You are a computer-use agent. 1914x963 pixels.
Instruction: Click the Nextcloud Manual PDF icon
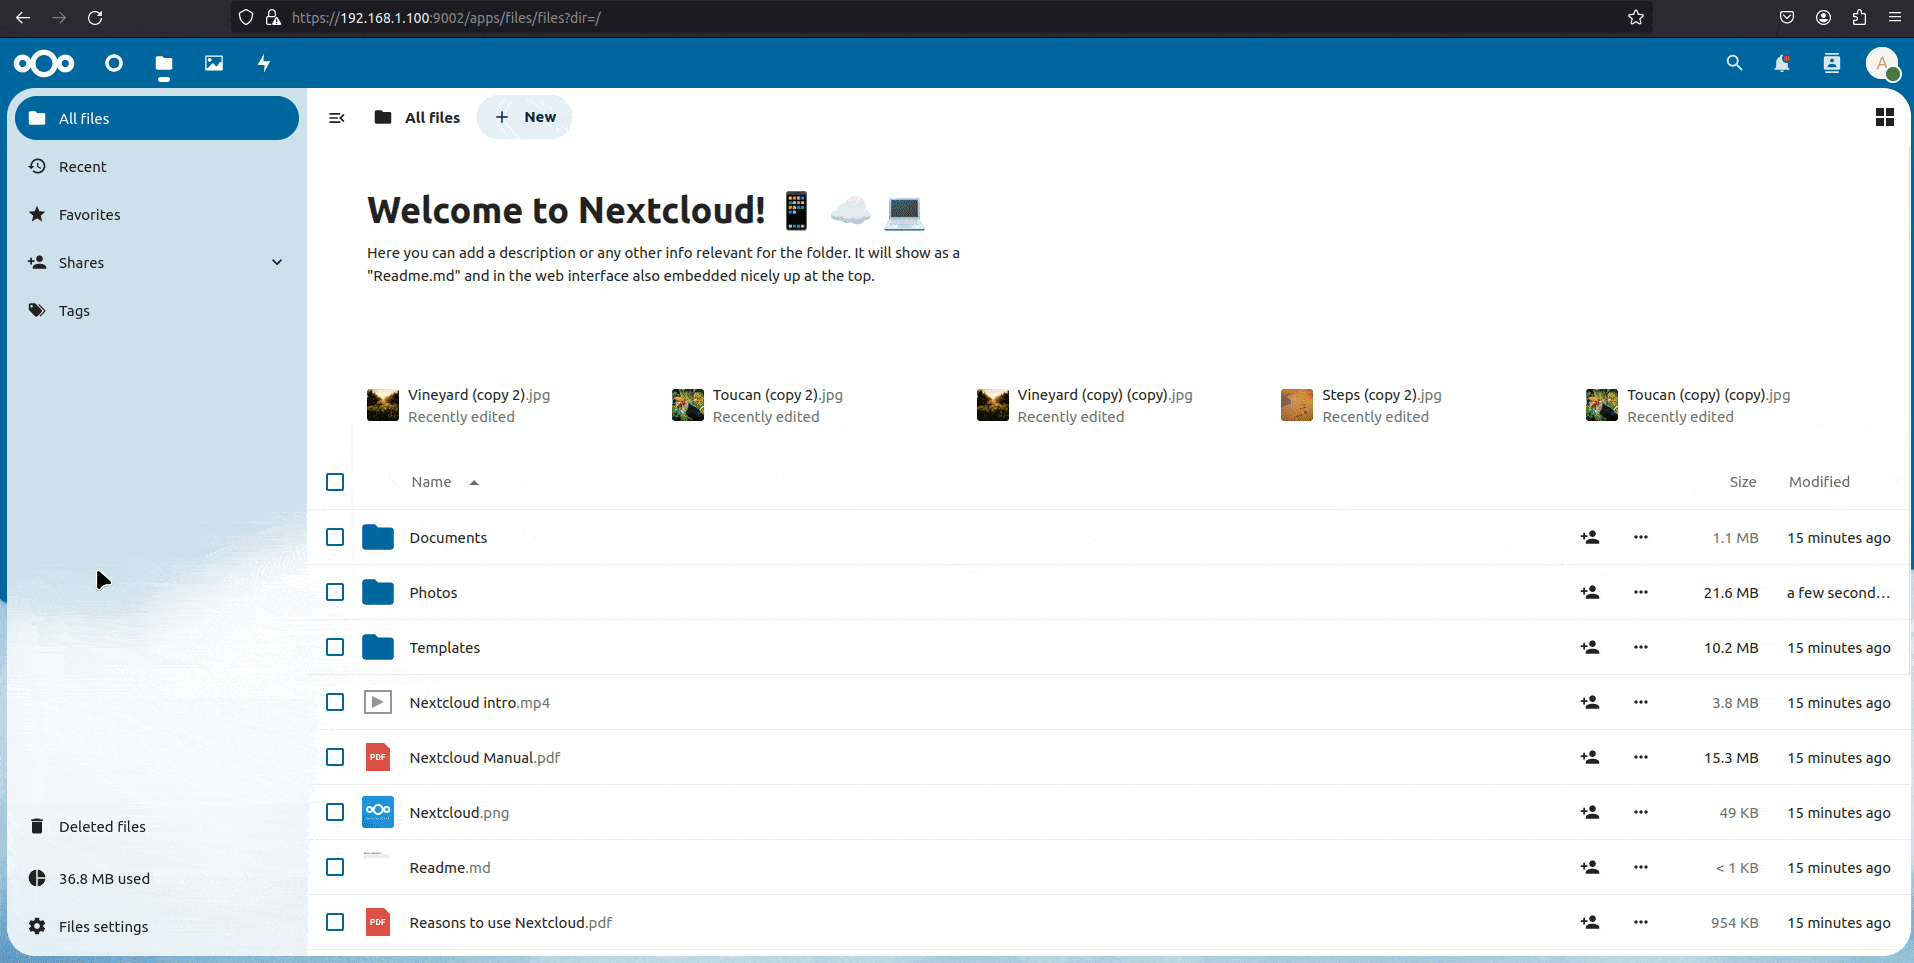coord(378,757)
